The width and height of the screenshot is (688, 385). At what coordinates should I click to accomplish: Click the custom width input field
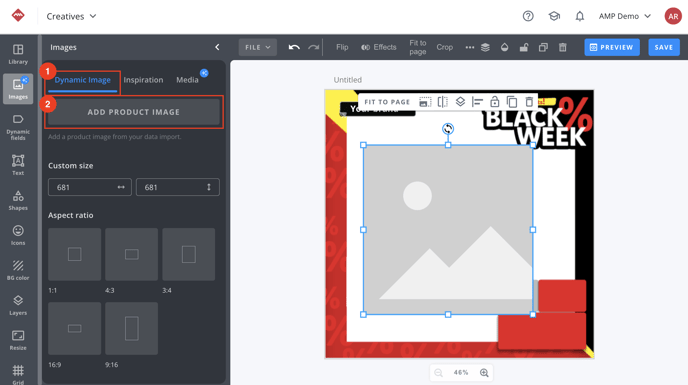tap(90, 187)
